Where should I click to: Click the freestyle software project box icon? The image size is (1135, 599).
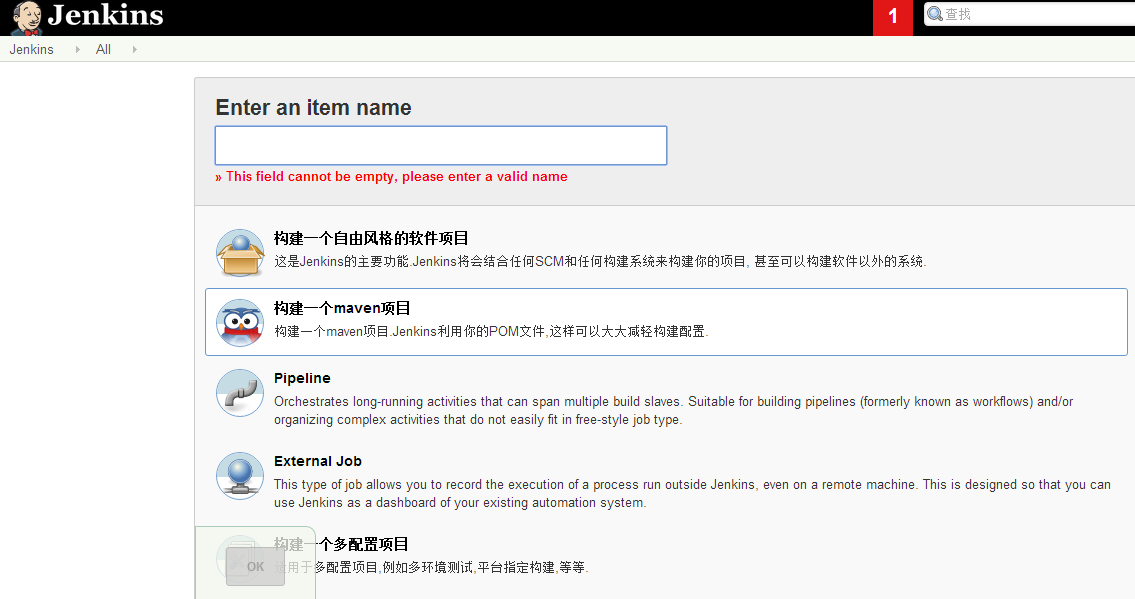click(240, 251)
